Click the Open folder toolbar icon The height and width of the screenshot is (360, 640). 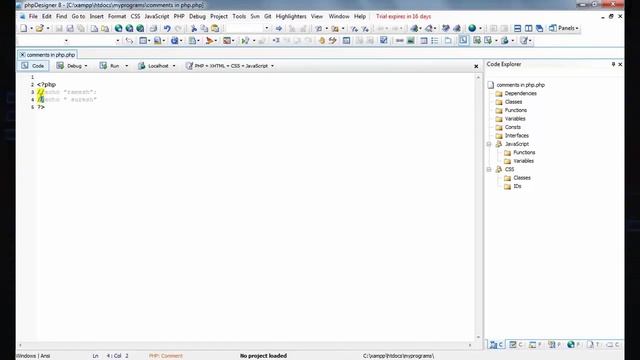point(40,28)
